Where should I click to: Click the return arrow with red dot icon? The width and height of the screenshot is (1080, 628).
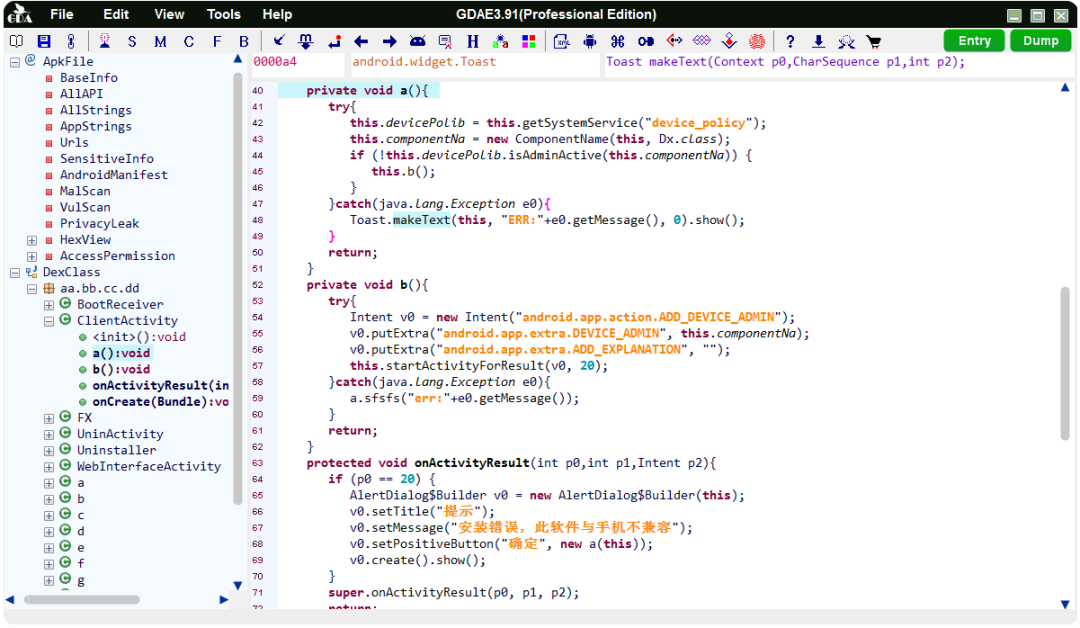335,41
